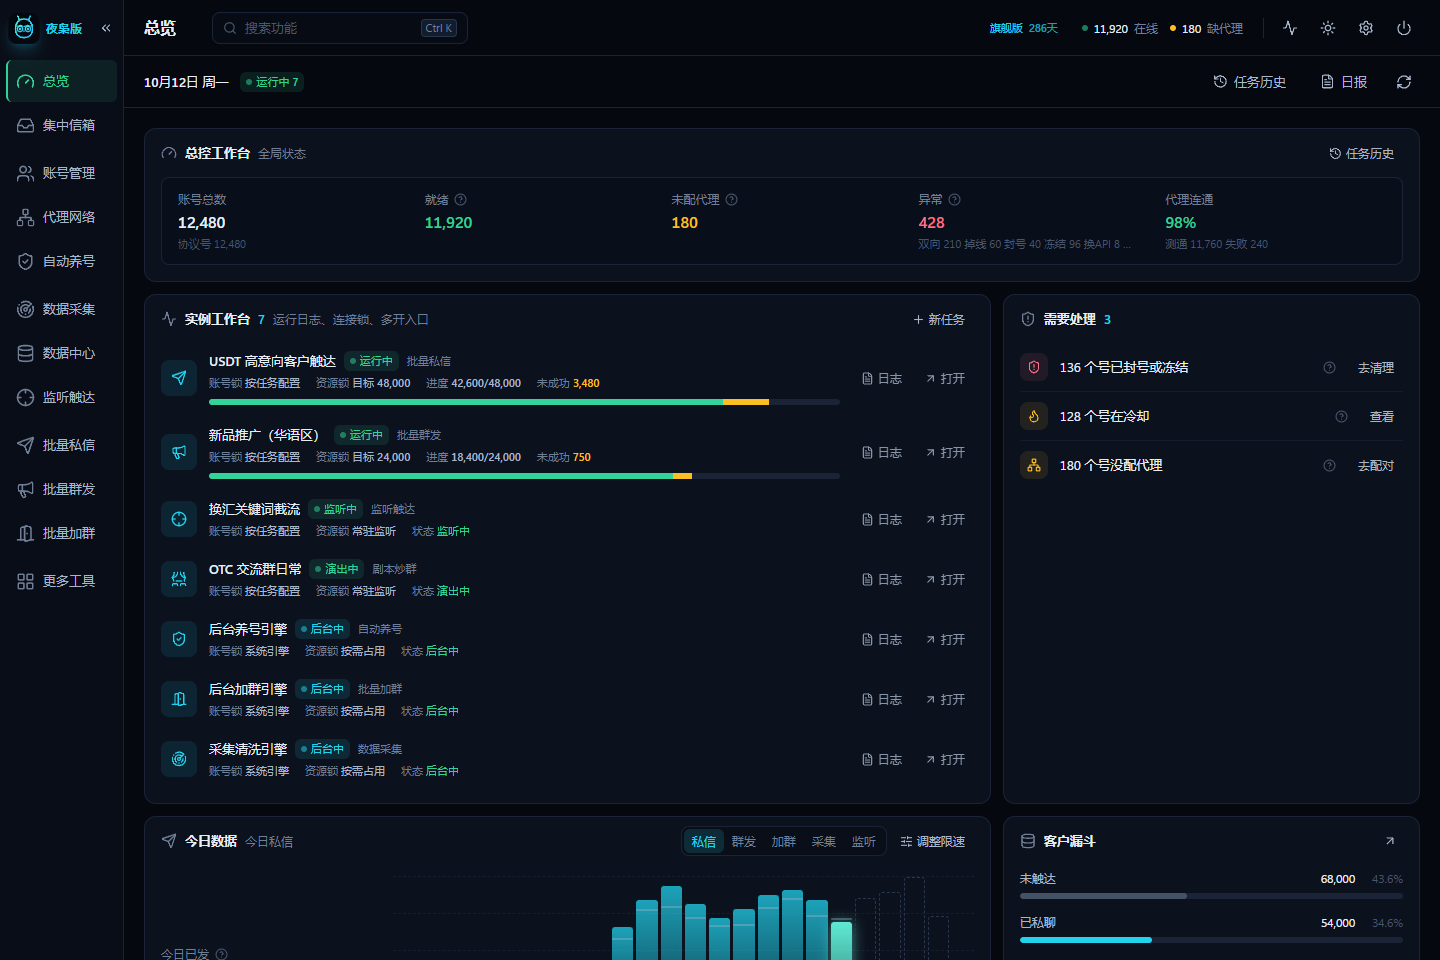Click the 旗舰版 286天 plan label
The width and height of the screenshot is (1440, 960).
(x=1024, y=28)
